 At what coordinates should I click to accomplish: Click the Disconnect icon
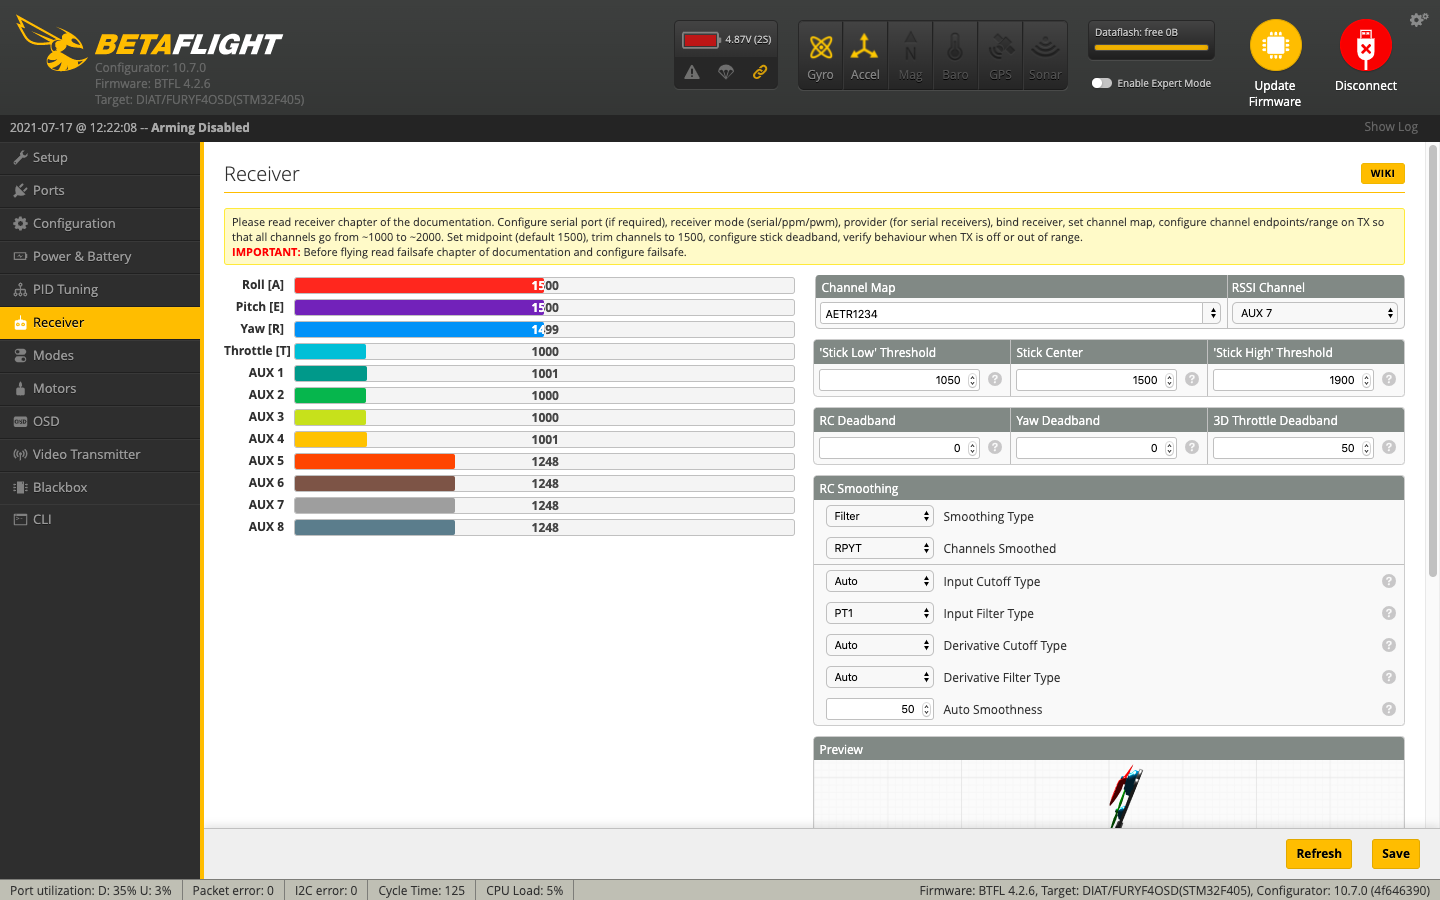click(x=1365, y=45)
